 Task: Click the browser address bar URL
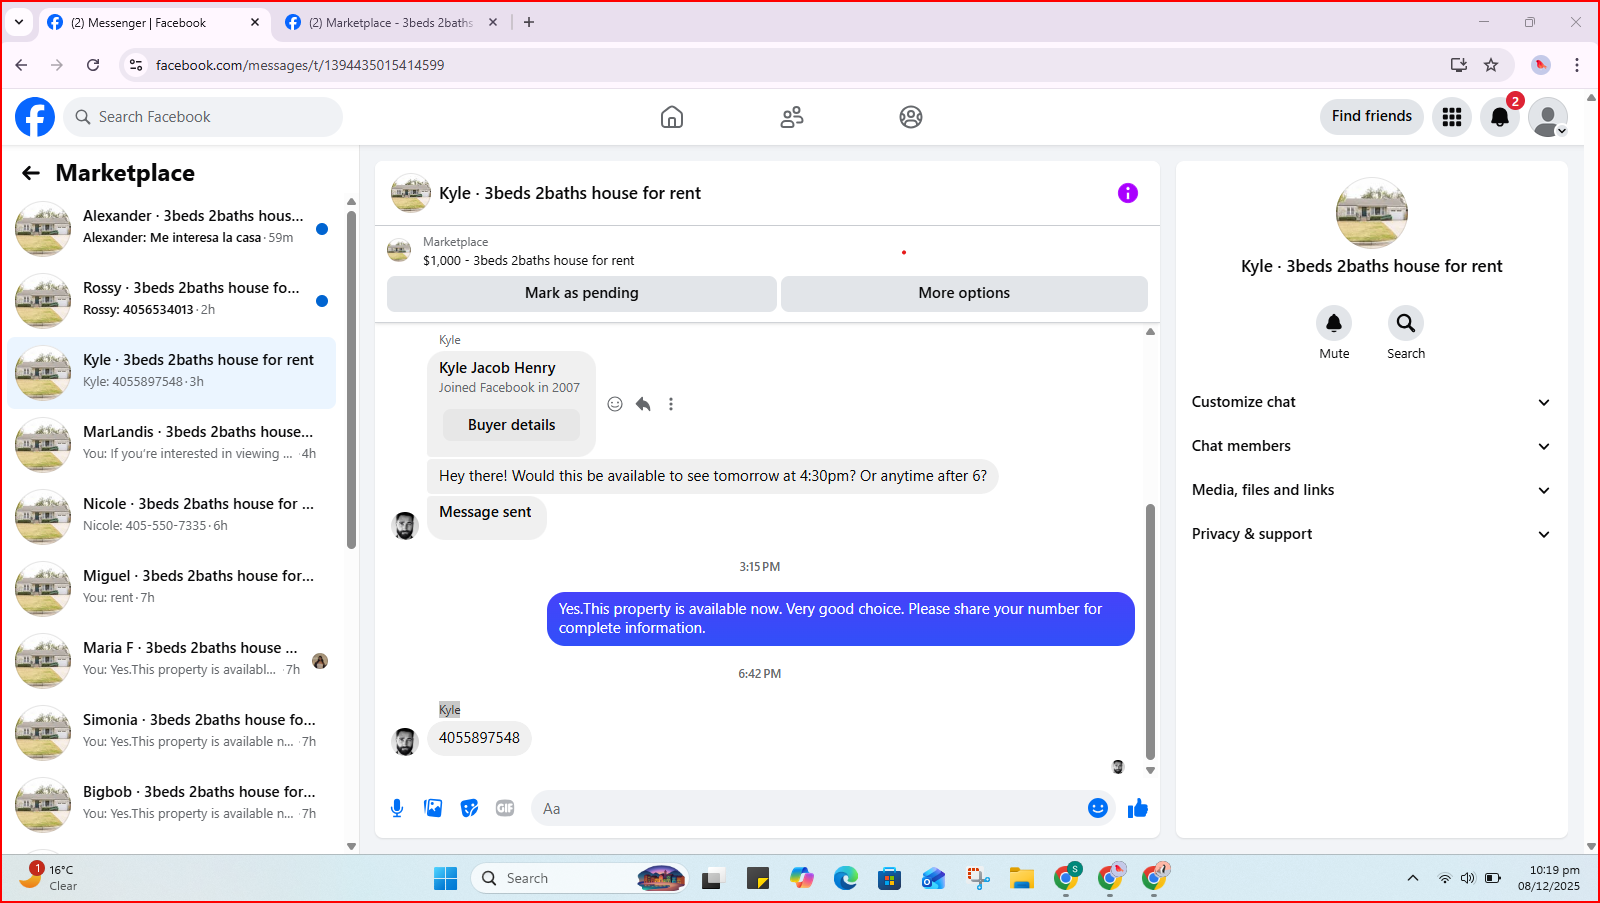tap(300, 65)
